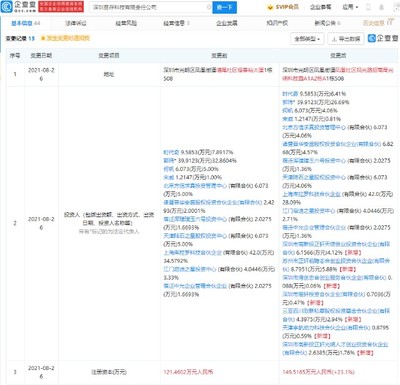The width and height of the screenshot is (400, 385).
Task: Click the 导出数据 export button
Action: click(346, 39)
